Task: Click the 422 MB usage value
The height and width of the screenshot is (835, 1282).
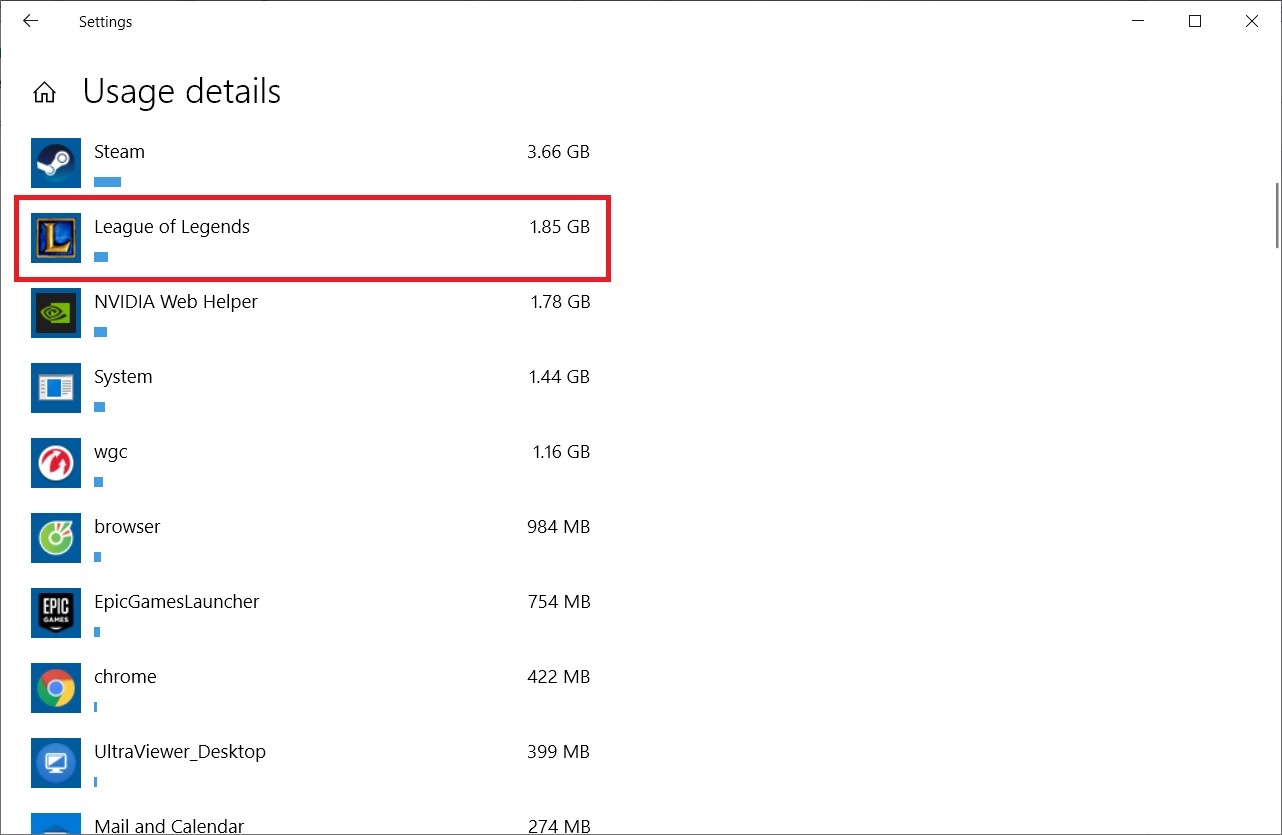Action: [559, 677]
